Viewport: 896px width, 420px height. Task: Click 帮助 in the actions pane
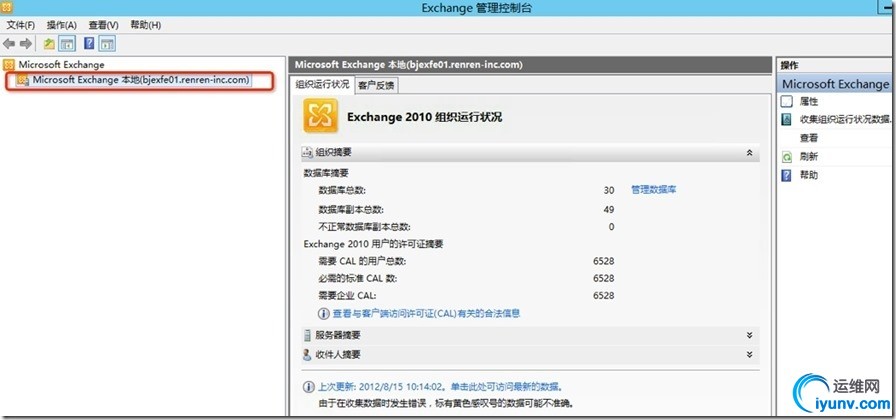pyautogui.click(x=809, y=175)
